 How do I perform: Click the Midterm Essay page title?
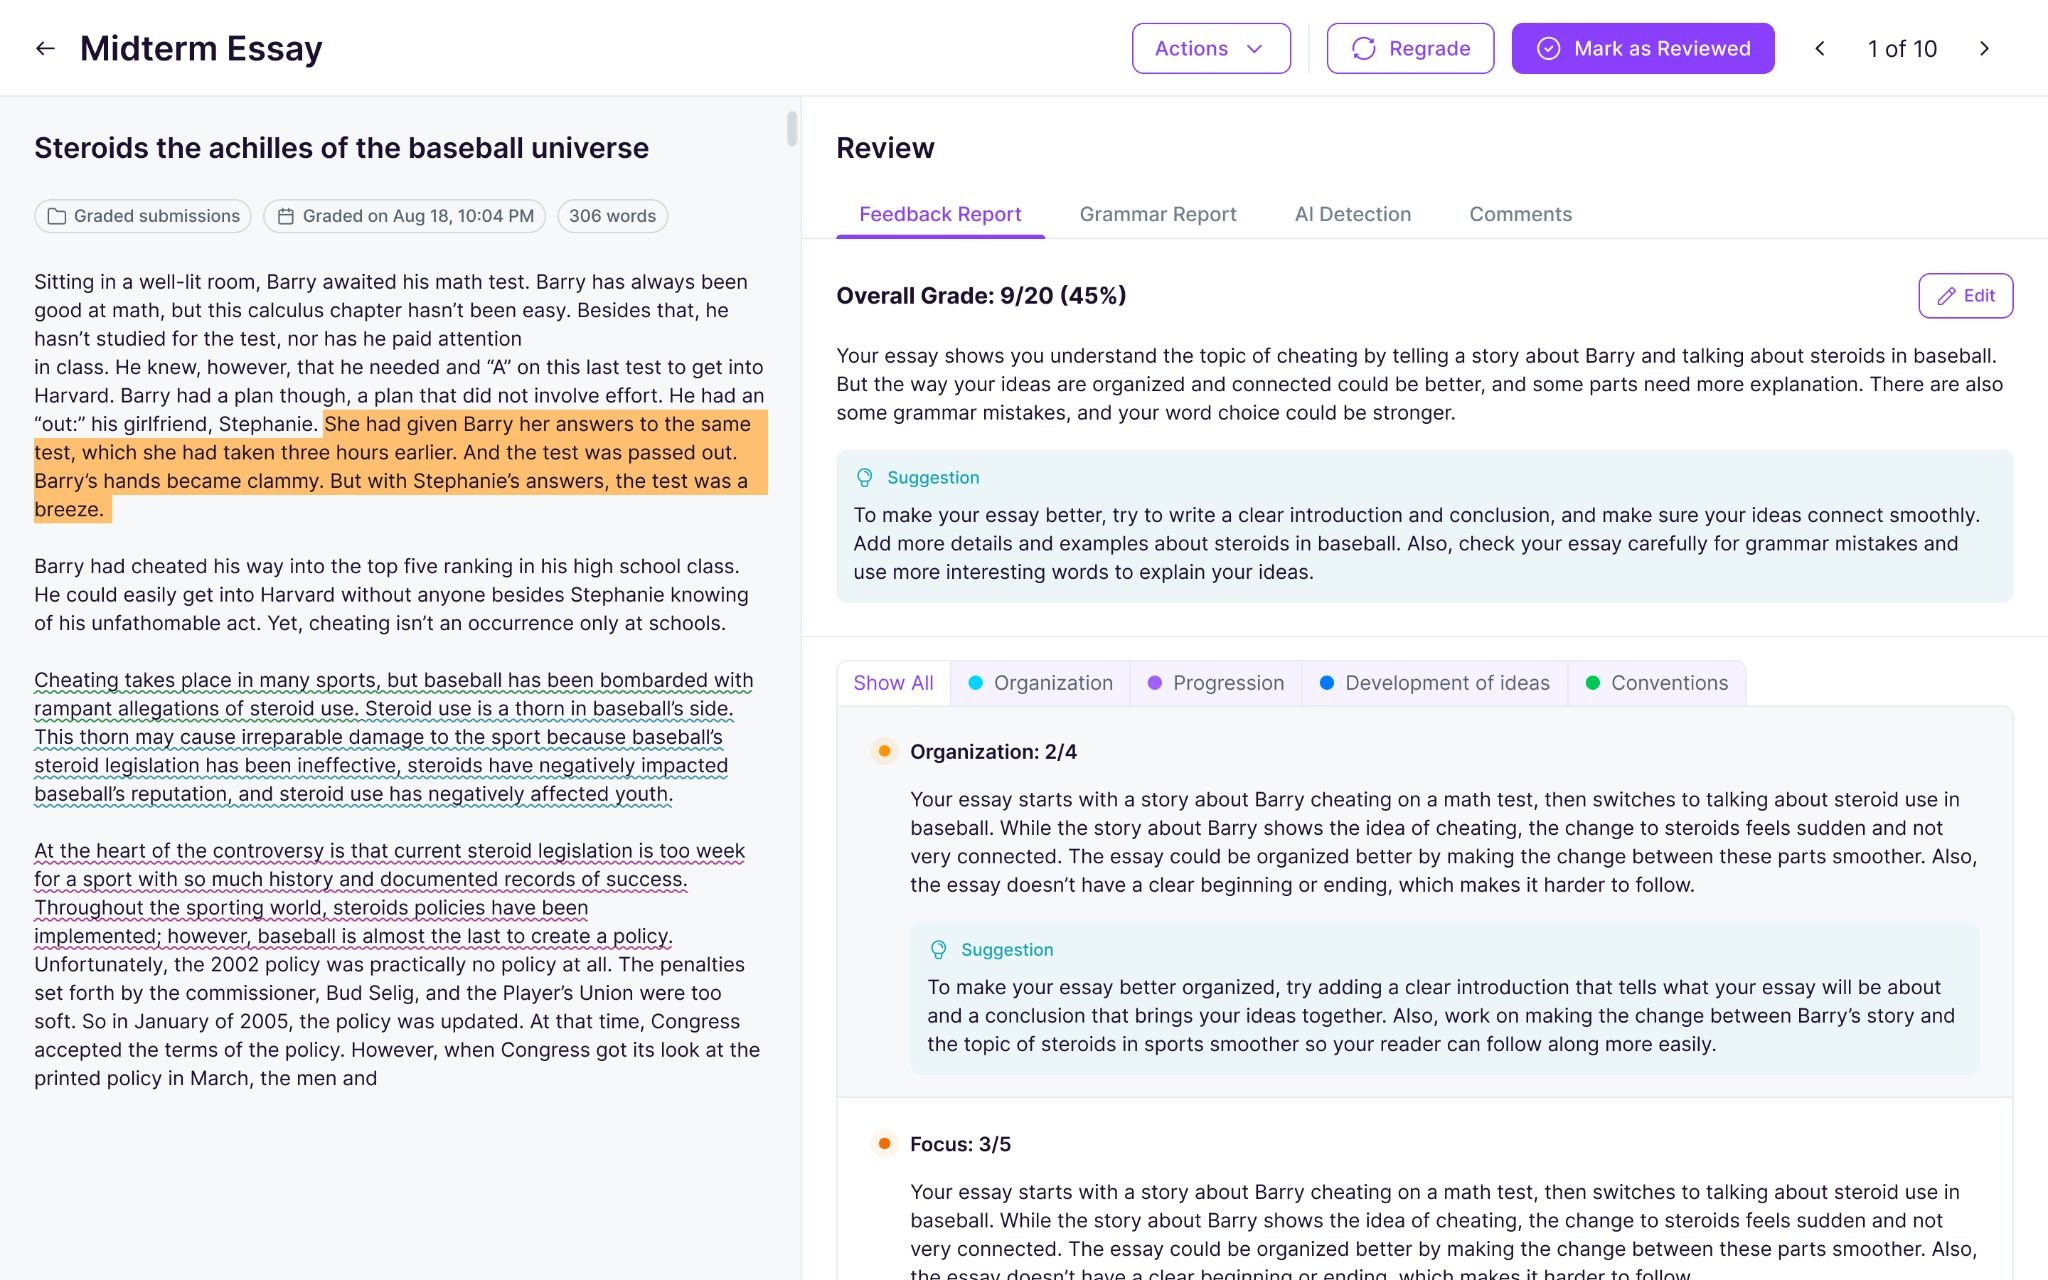pos(201,48)
